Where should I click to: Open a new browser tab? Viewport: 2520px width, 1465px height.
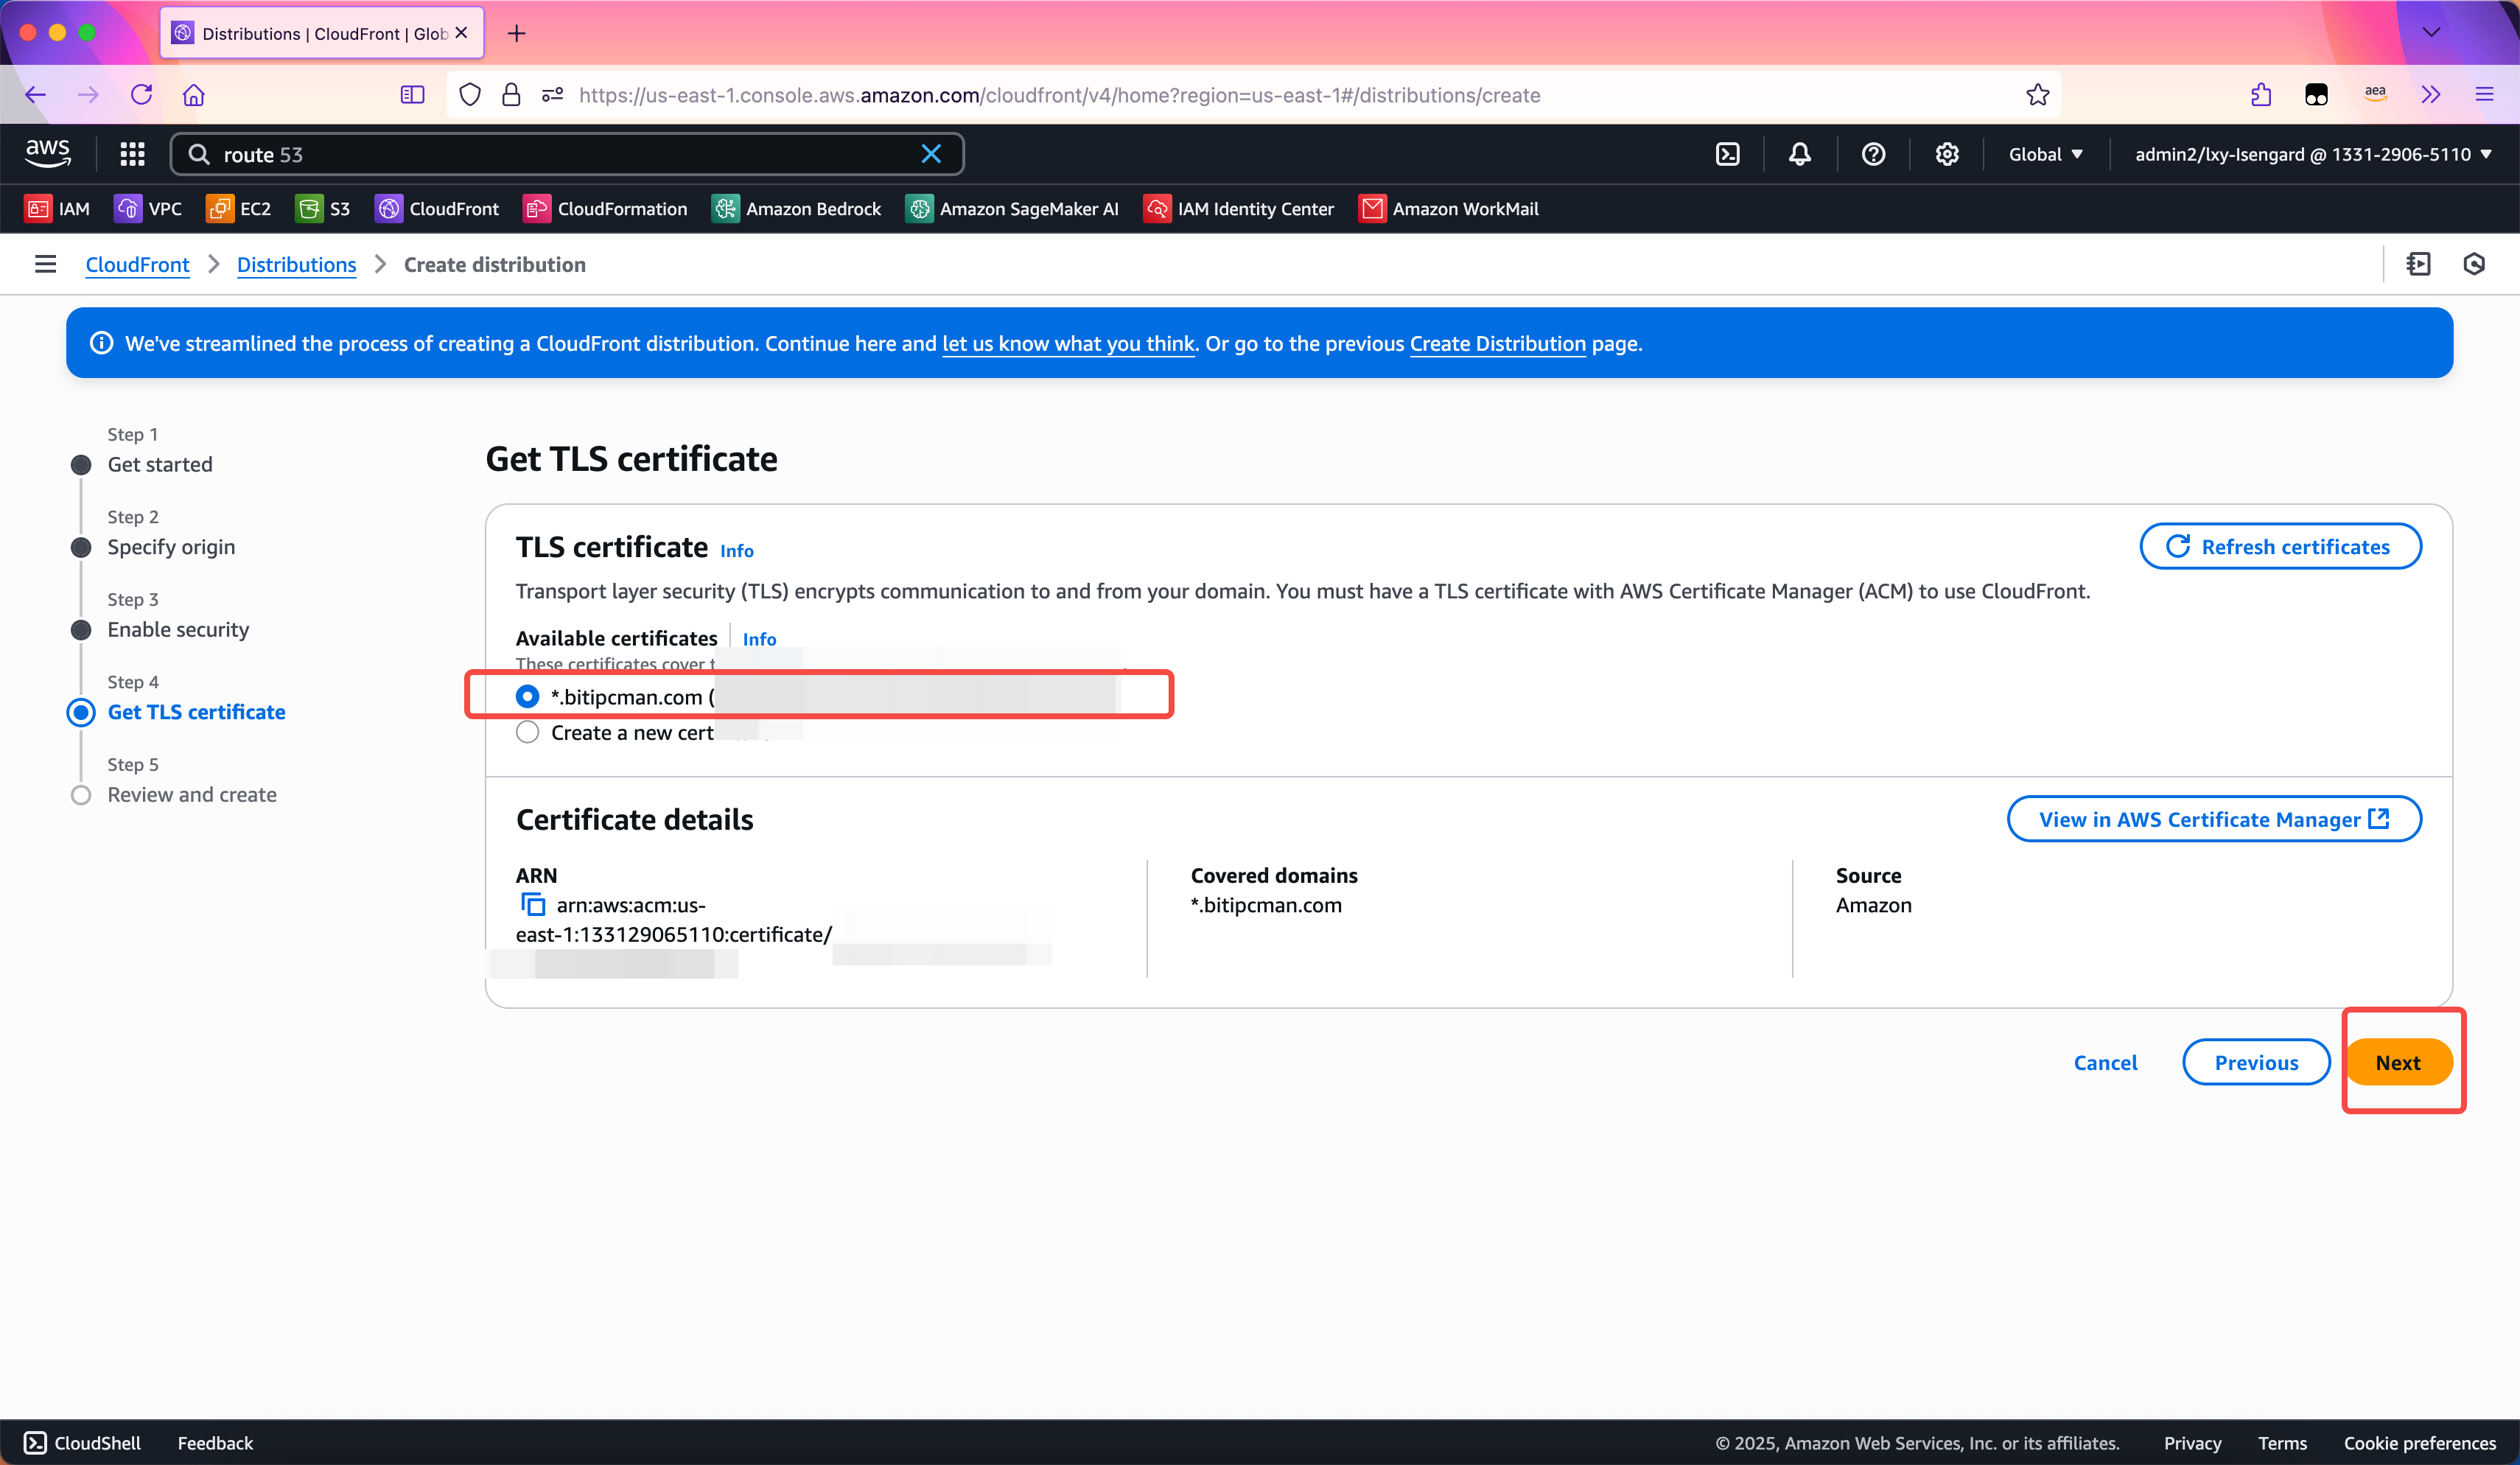click(516, 33)
